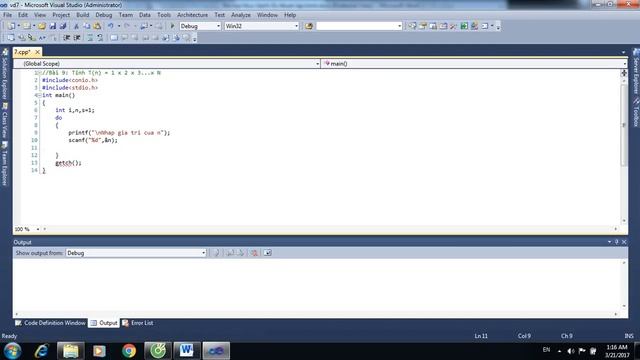The width and height of the screenshot is (640, 360).
Task: Click the Open File folder icon
Action: tap(42, 26)
